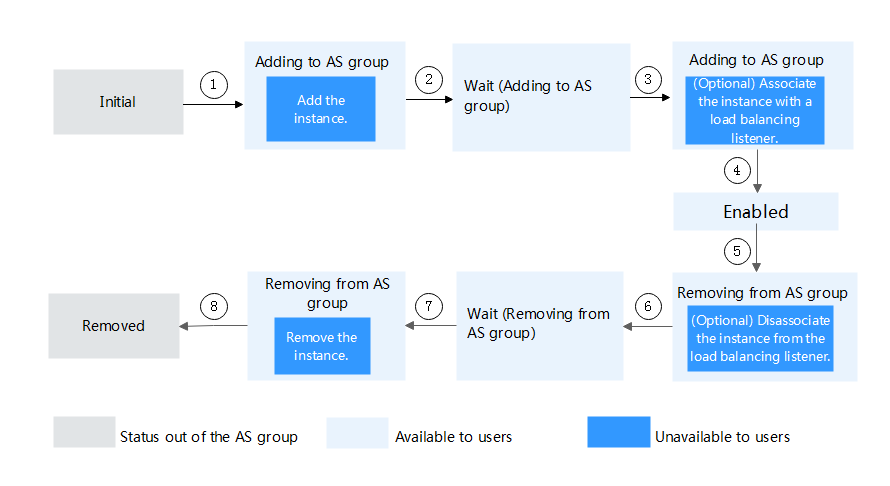Click the circled number 6 step marker
Screen dimensions: 890x486
[x=648, y=307]
